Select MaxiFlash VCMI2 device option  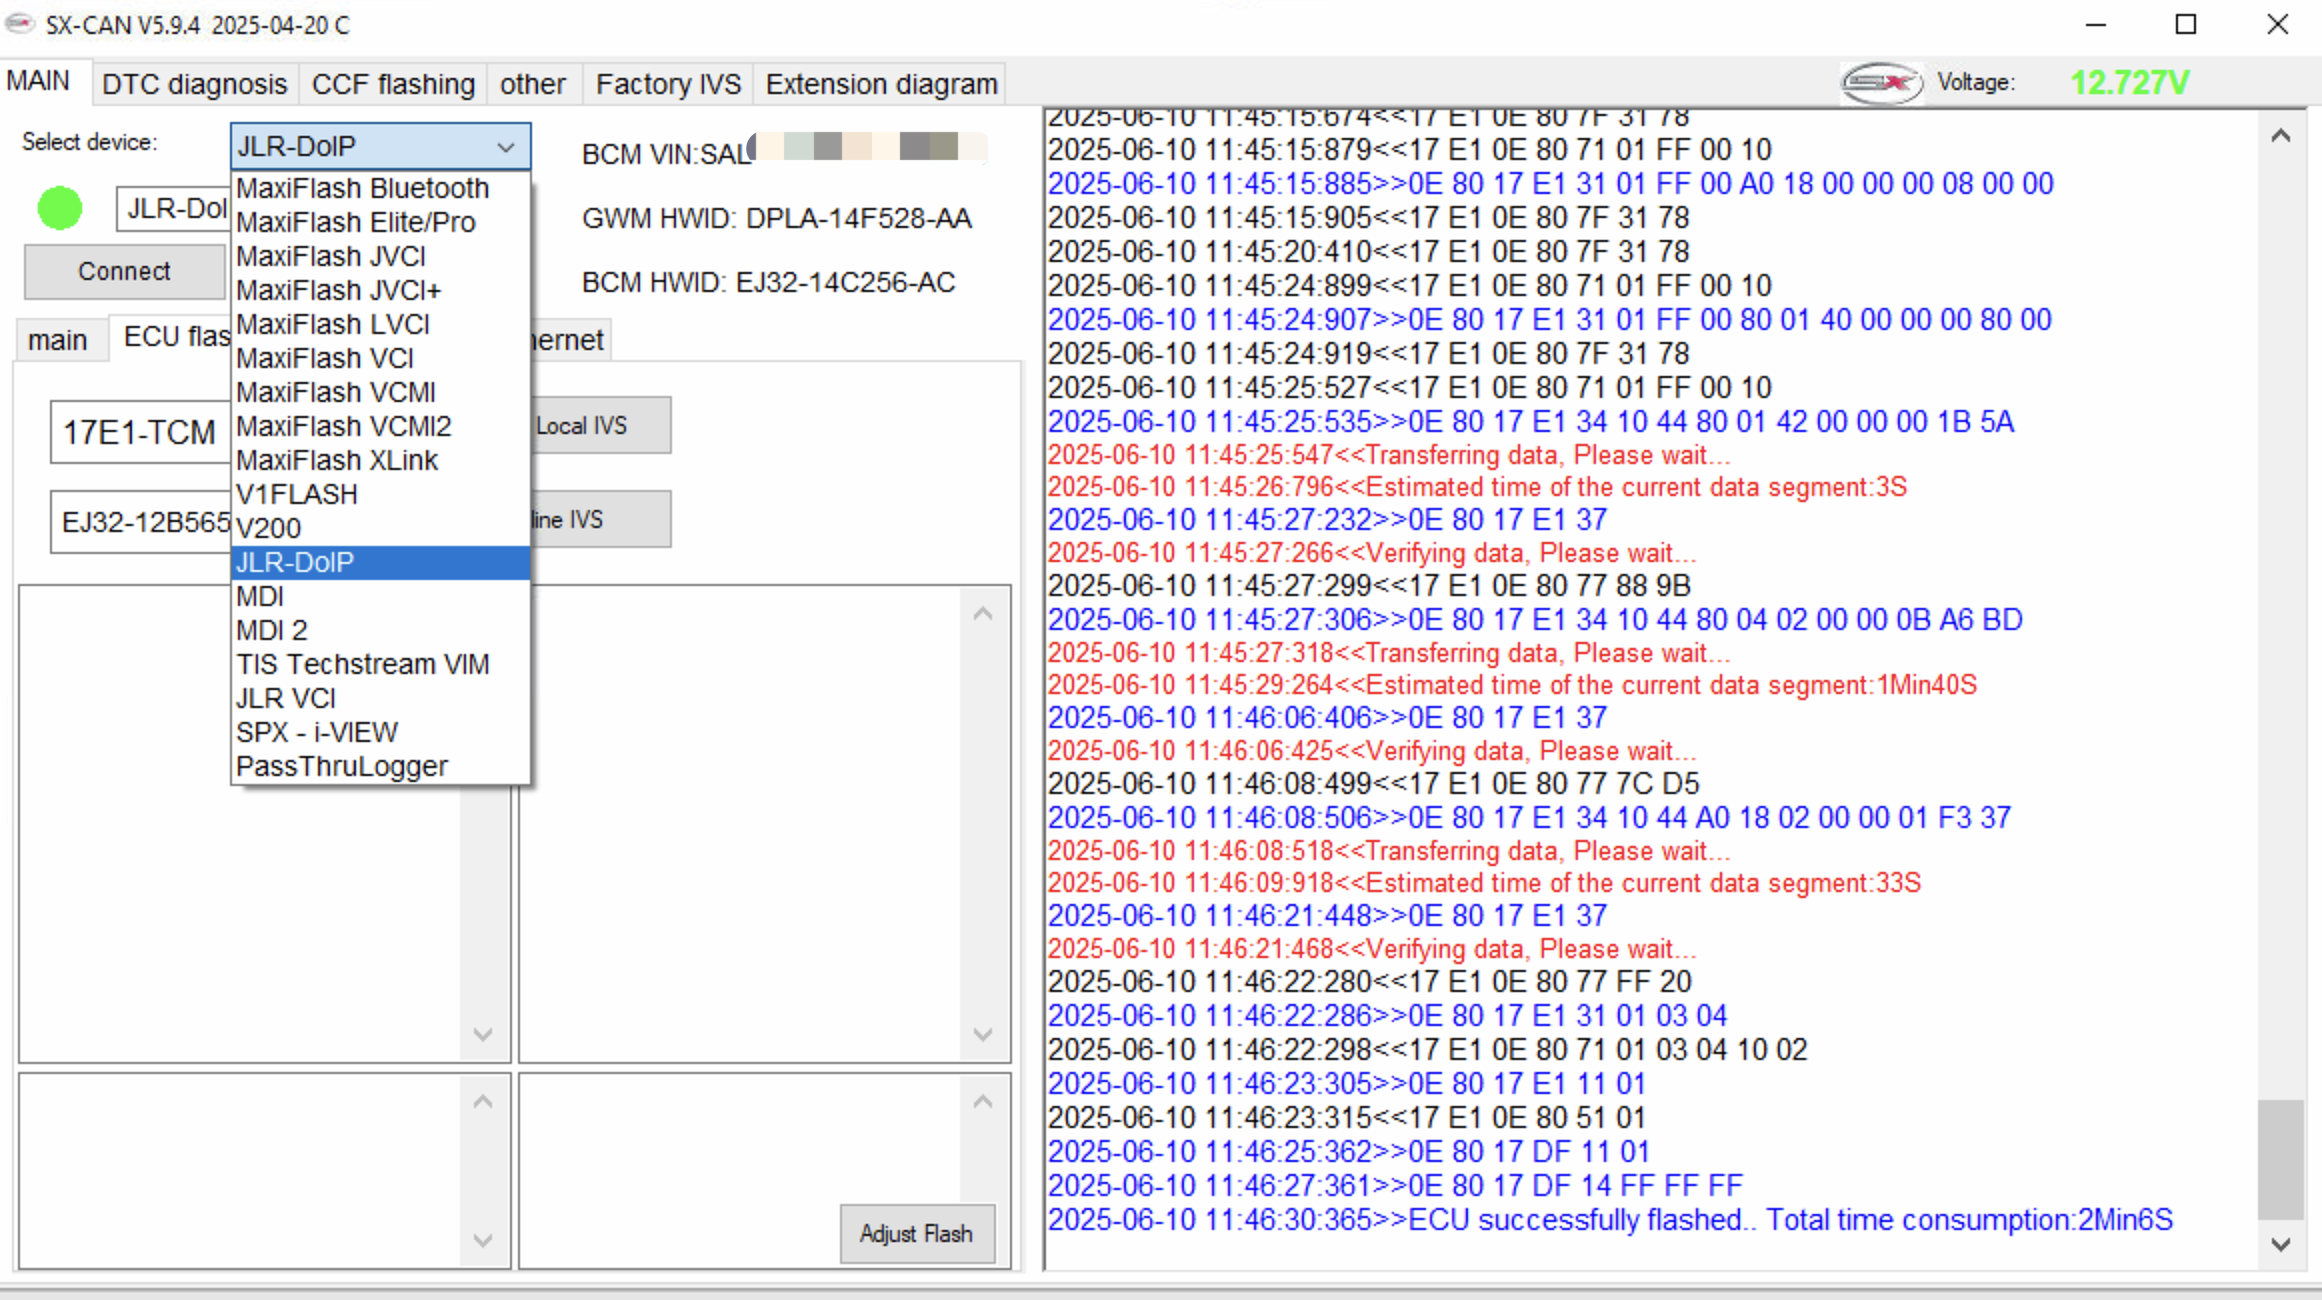pyautogui.click(x=380, y=426)
